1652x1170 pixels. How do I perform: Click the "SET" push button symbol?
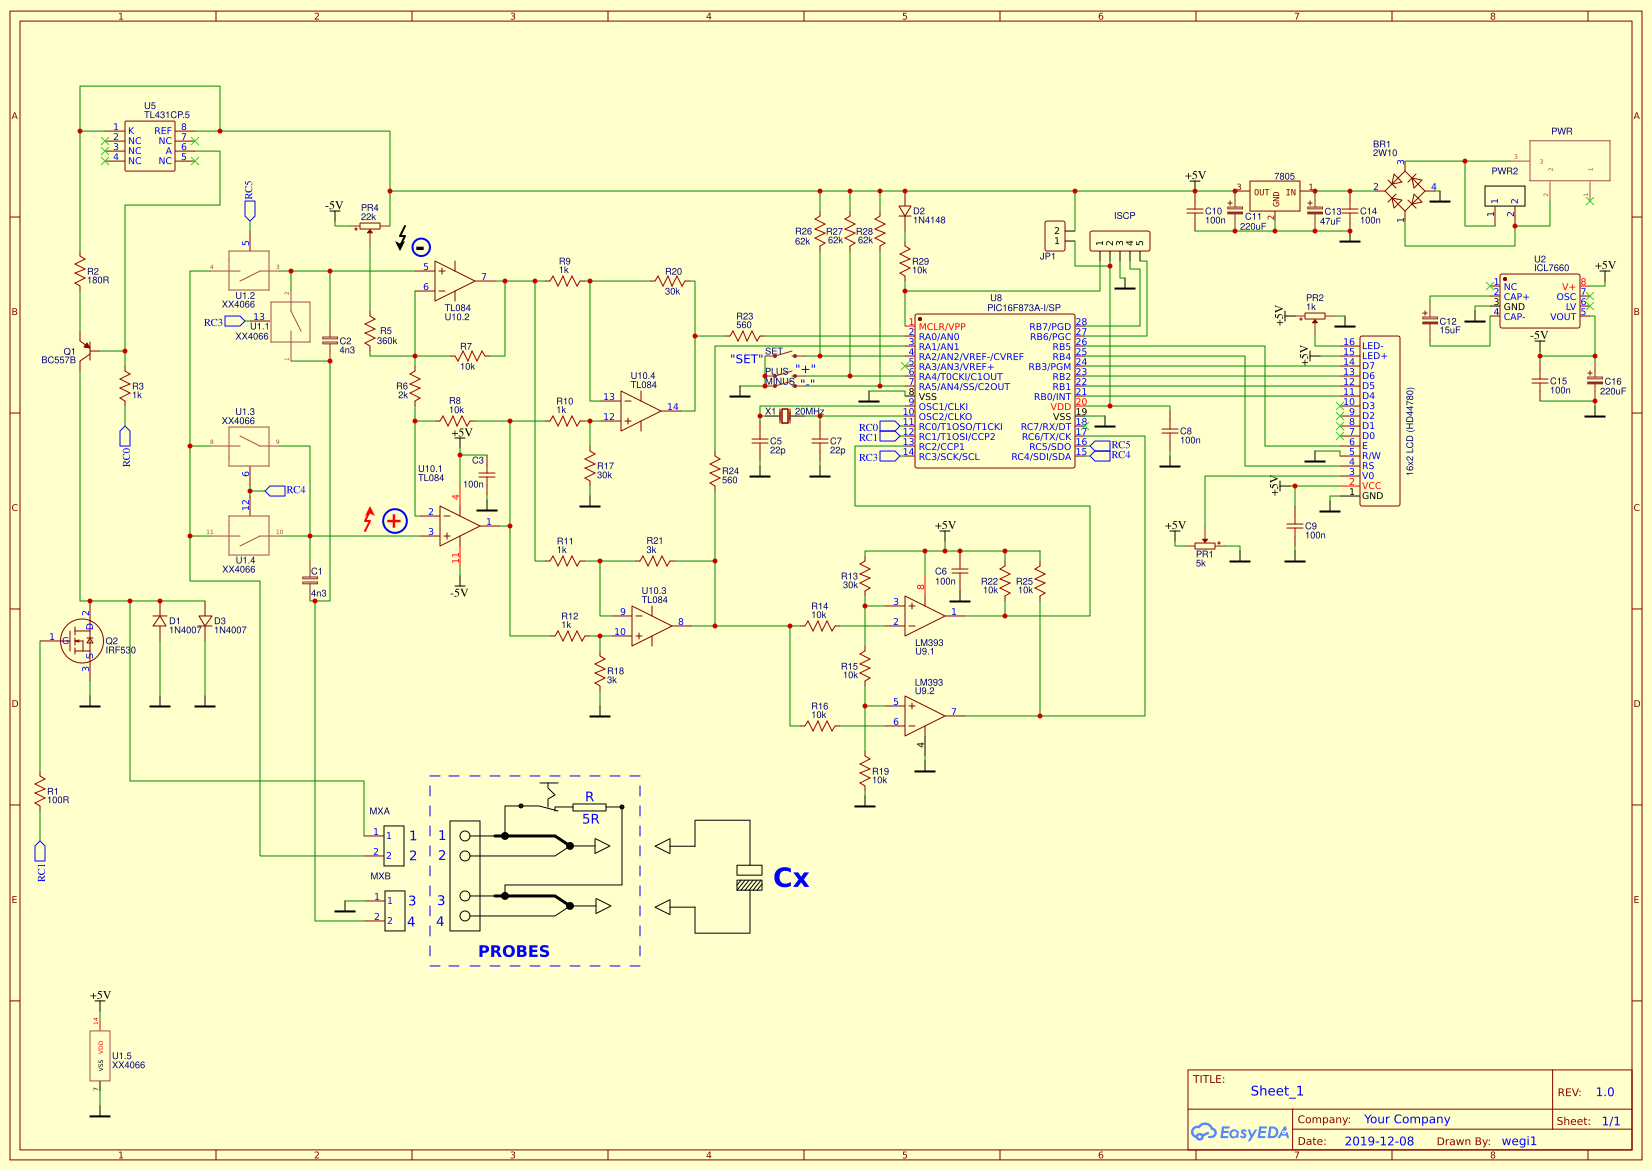pyautogui.click(x=782, y=355)
